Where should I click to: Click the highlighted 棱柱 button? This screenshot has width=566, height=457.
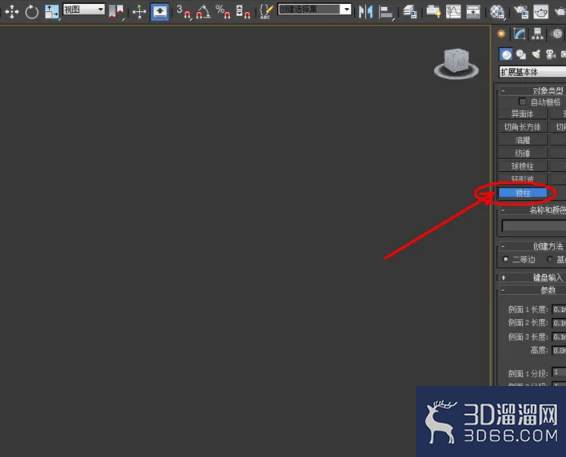523,193
